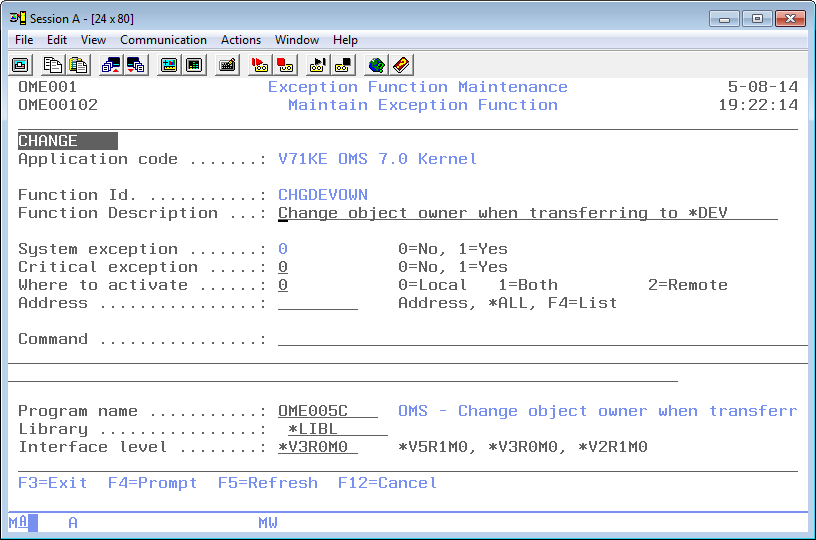
Task: Click the red tag Index icon
Action: pyautogui.click(x=401, y=65)
